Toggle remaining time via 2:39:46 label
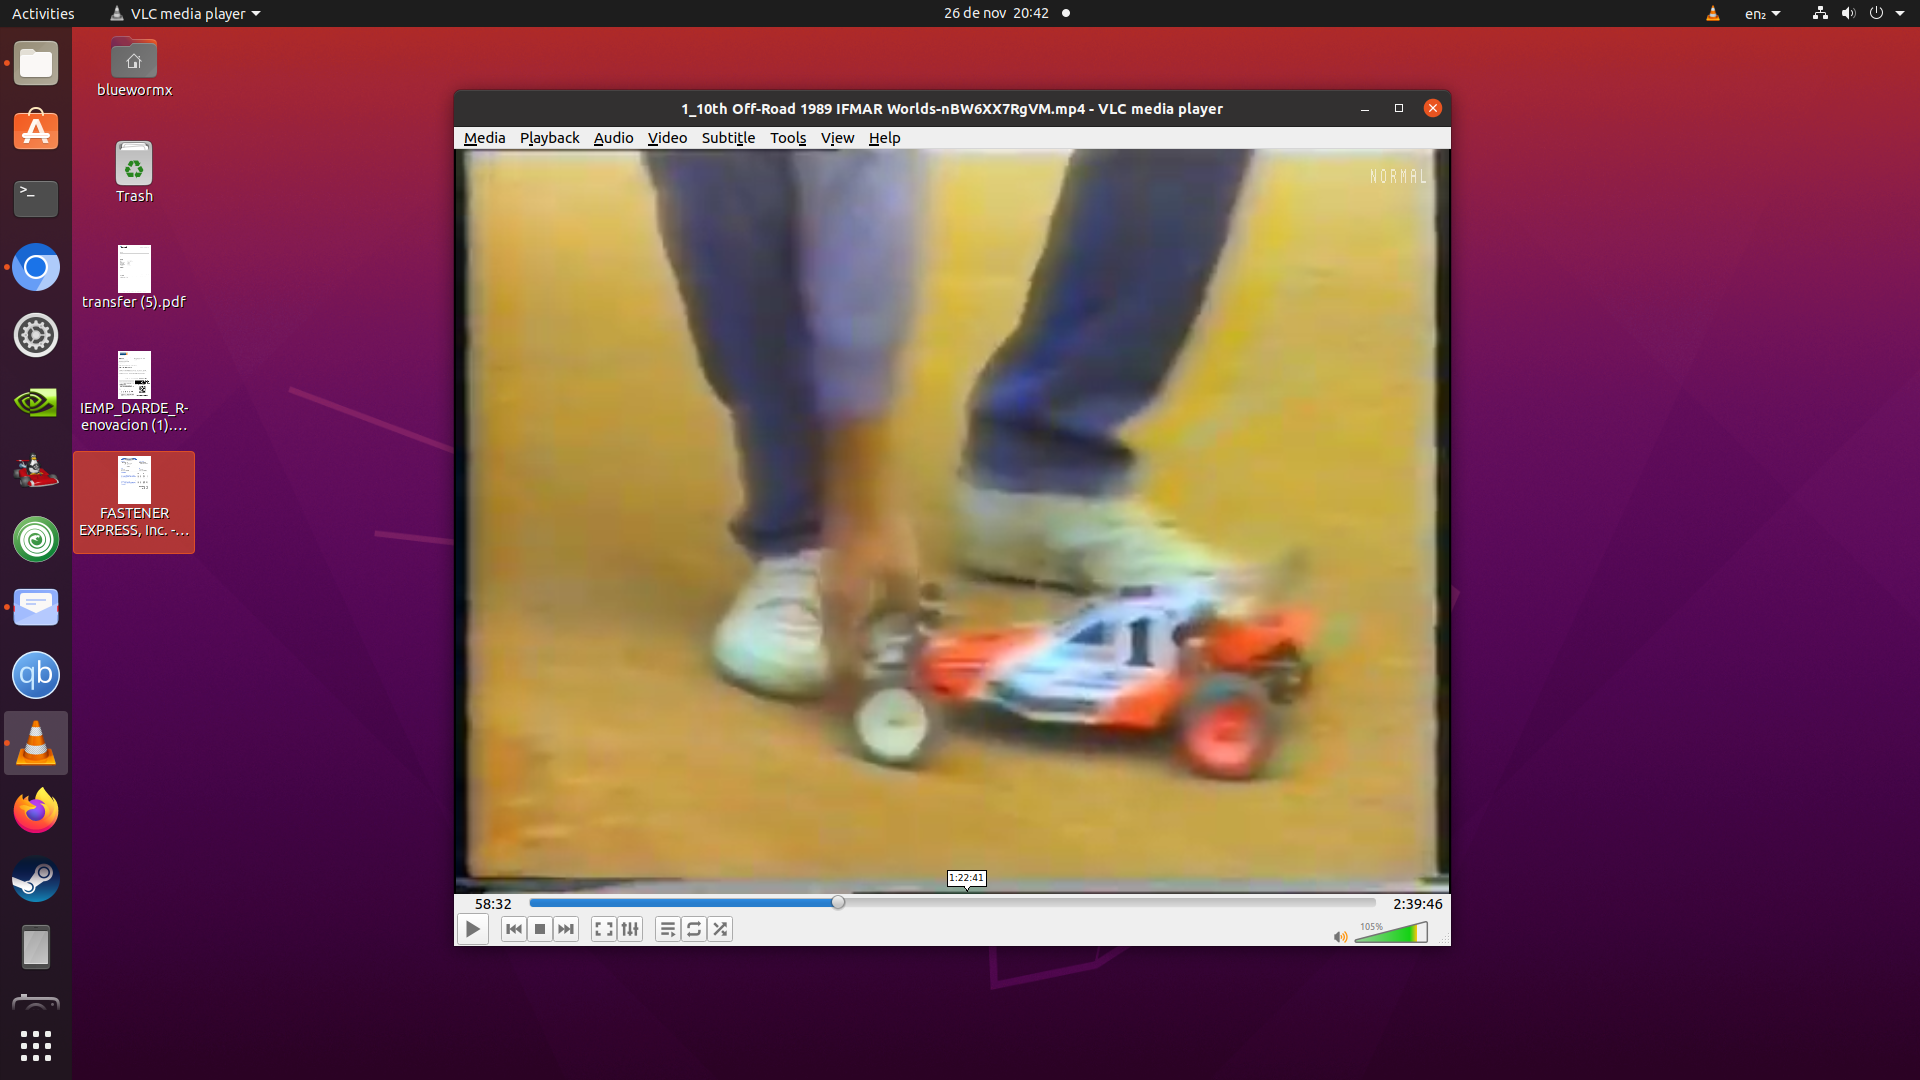Screen dimensions: 1920x1080 [1417, 904]
